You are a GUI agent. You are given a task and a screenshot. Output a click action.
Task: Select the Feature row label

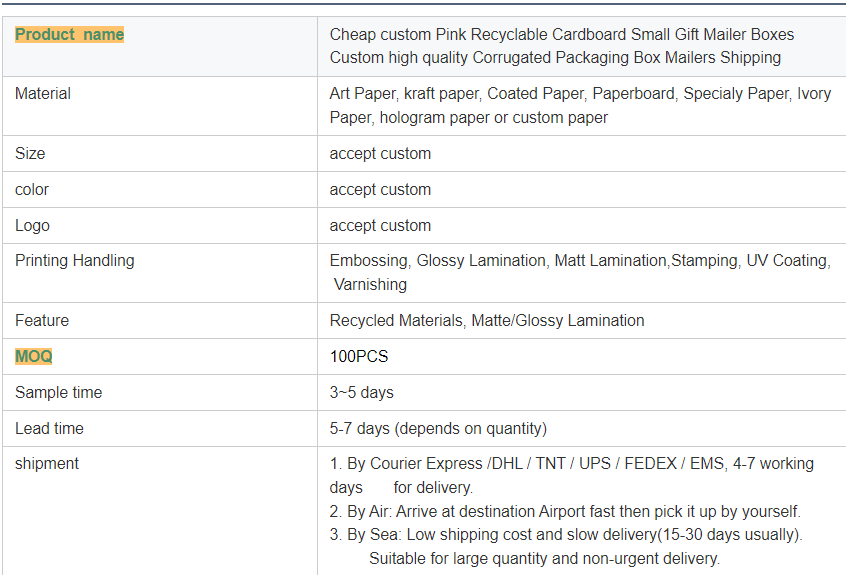point(42,321)
